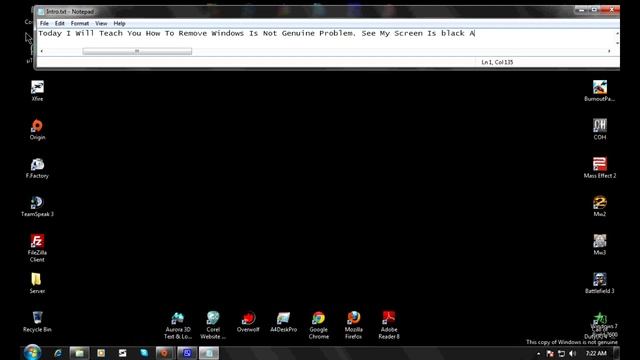Close the Notepad window
This screenshot has width=640, height=360.
611,9
